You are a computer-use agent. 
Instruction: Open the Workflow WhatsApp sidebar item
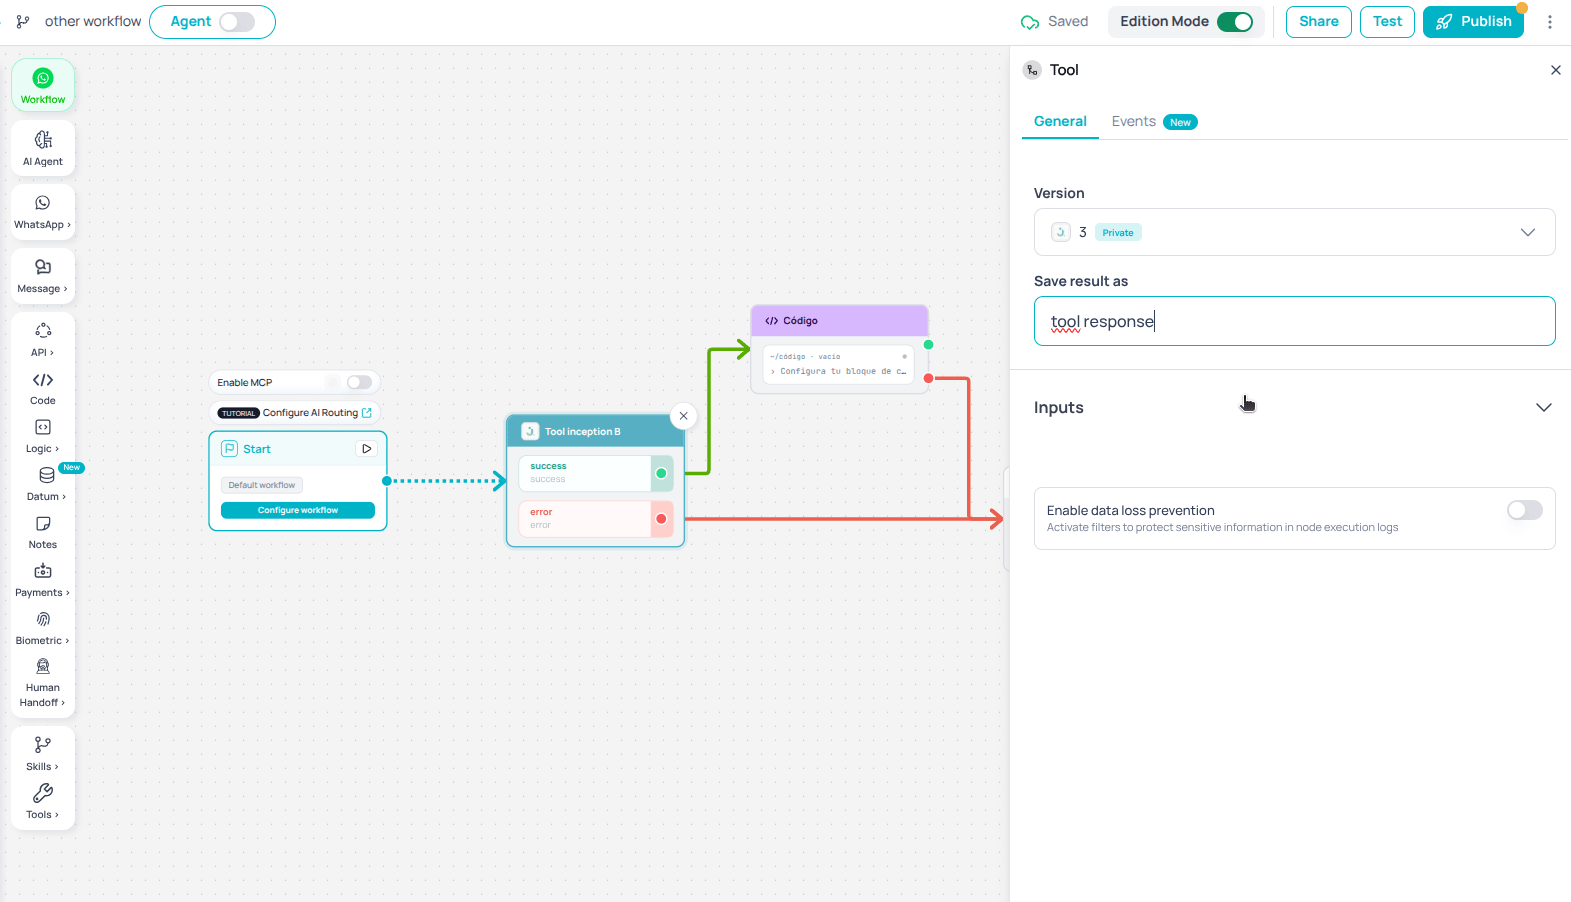click(43, 86)
